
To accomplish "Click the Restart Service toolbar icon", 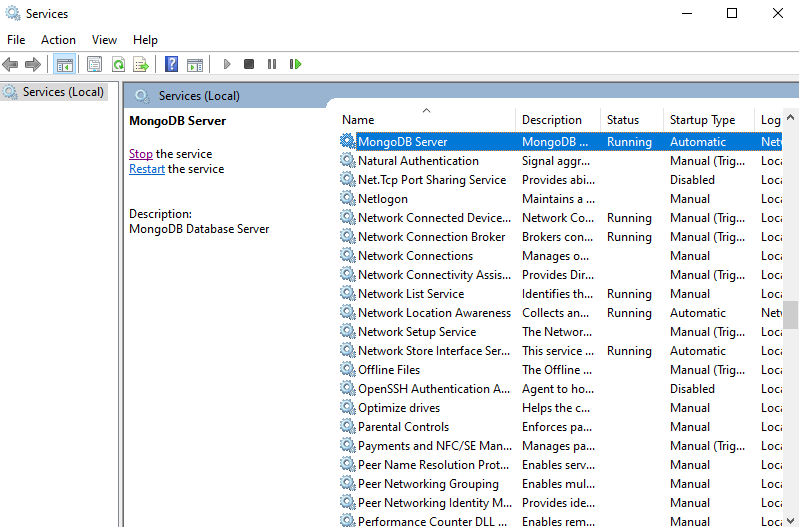I will click(x=295, y=64).
